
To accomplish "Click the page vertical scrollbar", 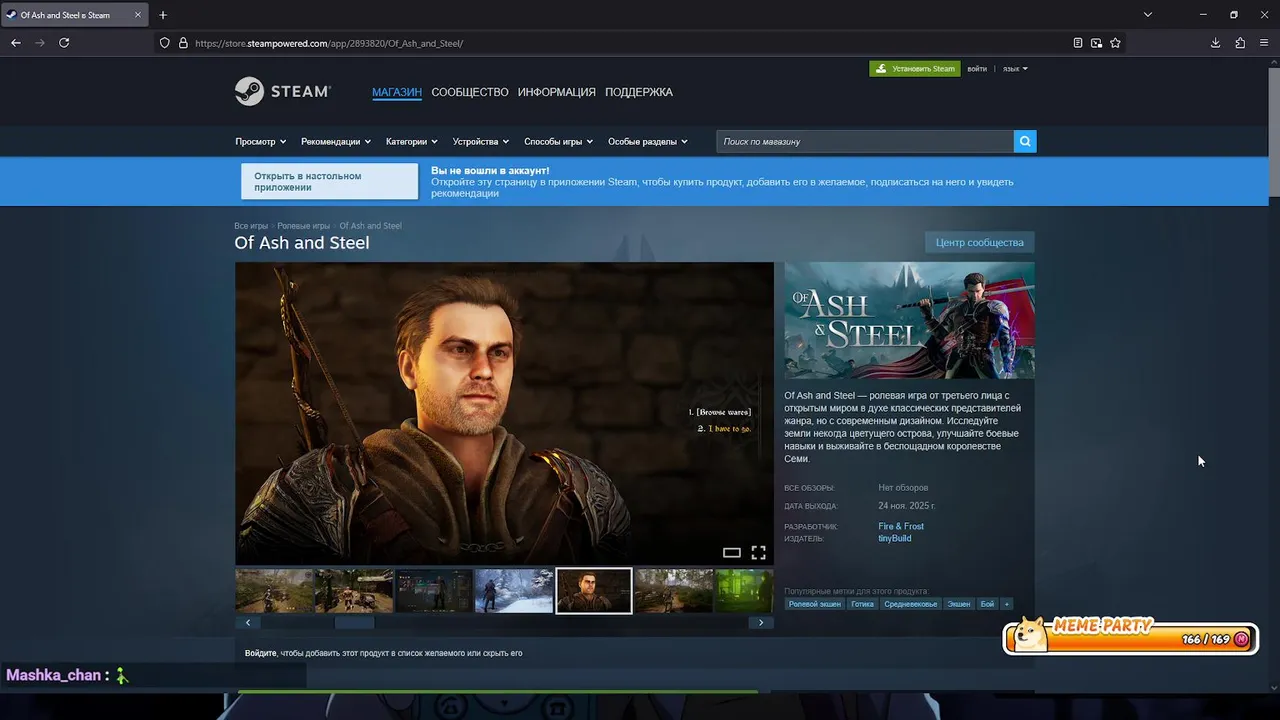I will 1274,130.
